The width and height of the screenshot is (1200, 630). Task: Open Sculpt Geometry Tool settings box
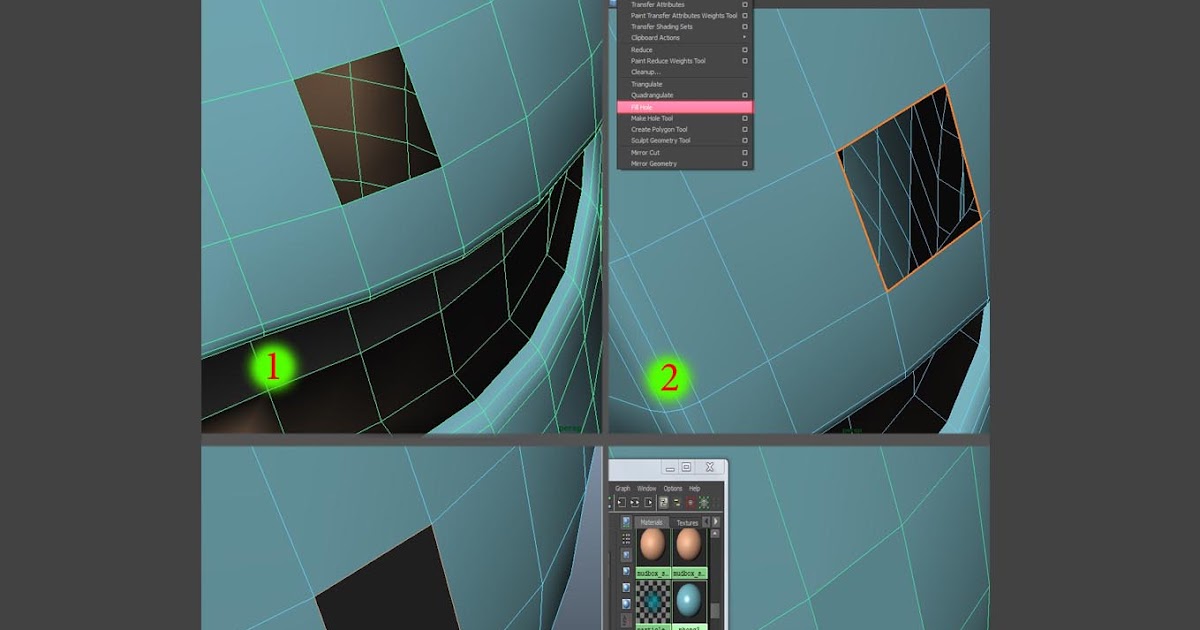coord(744,140)
